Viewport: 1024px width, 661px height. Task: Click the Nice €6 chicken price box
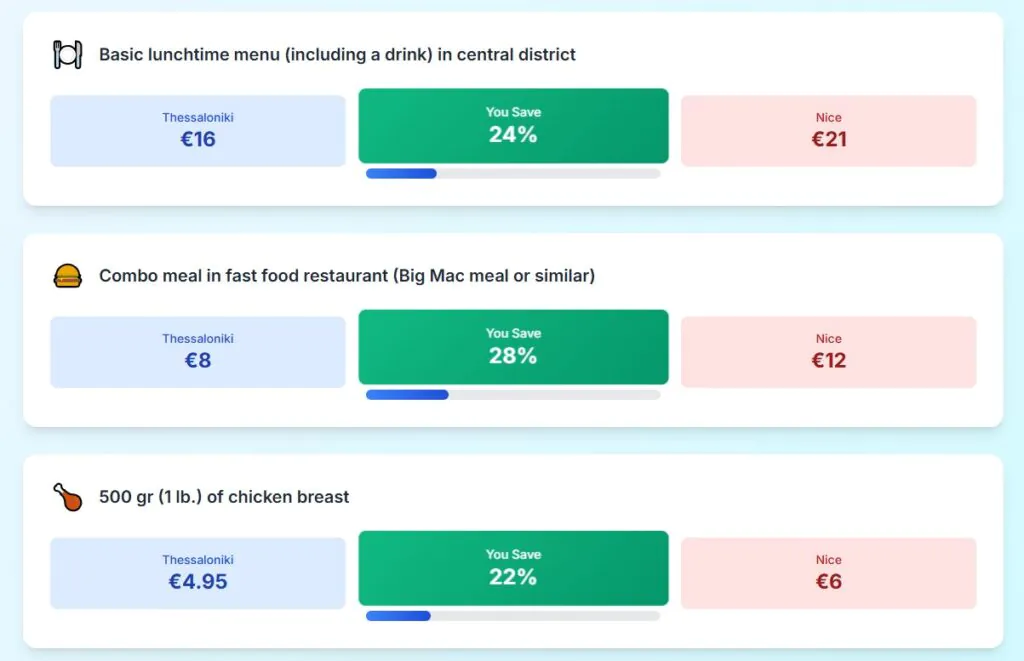point(828,573)
